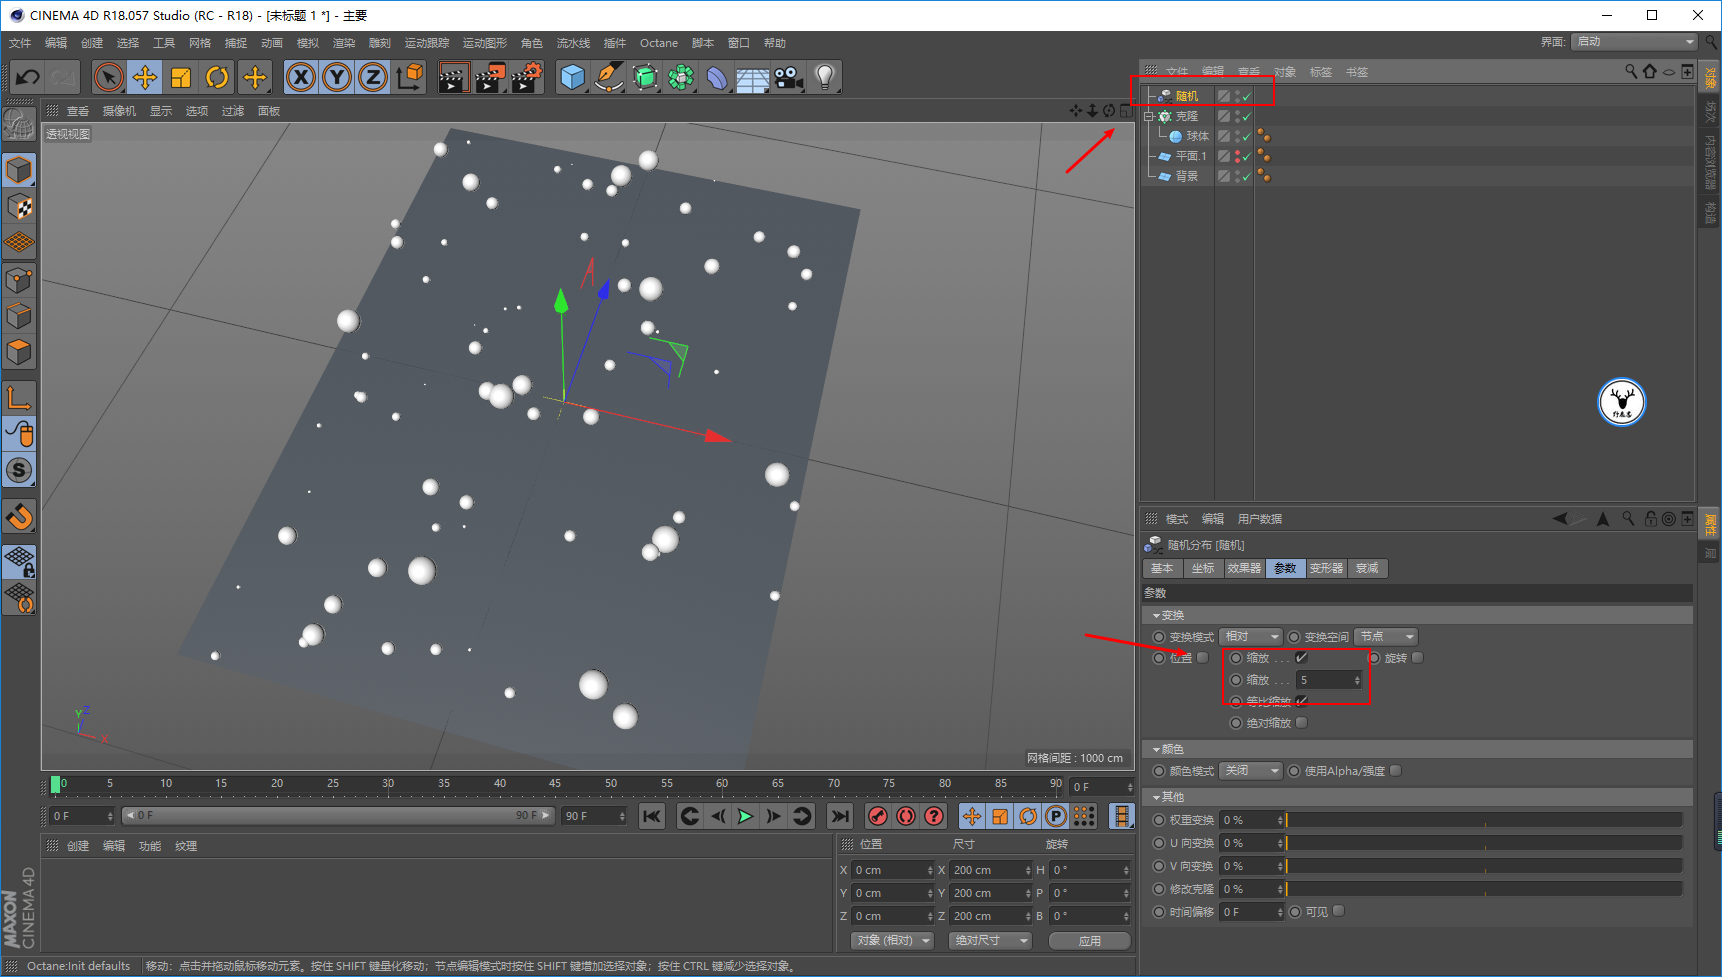Render the active view
Viewport: 1722px width, 977px height.
(453, 77)
